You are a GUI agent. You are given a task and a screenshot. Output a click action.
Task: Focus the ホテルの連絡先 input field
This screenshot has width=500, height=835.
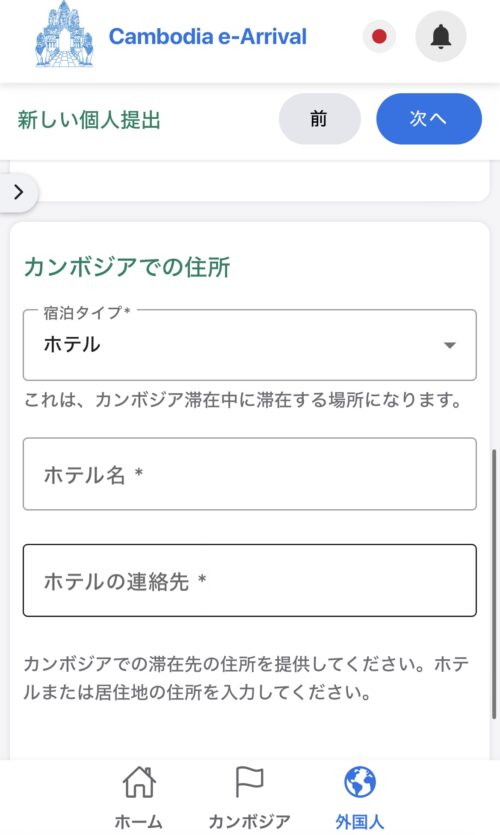(250, 580)
